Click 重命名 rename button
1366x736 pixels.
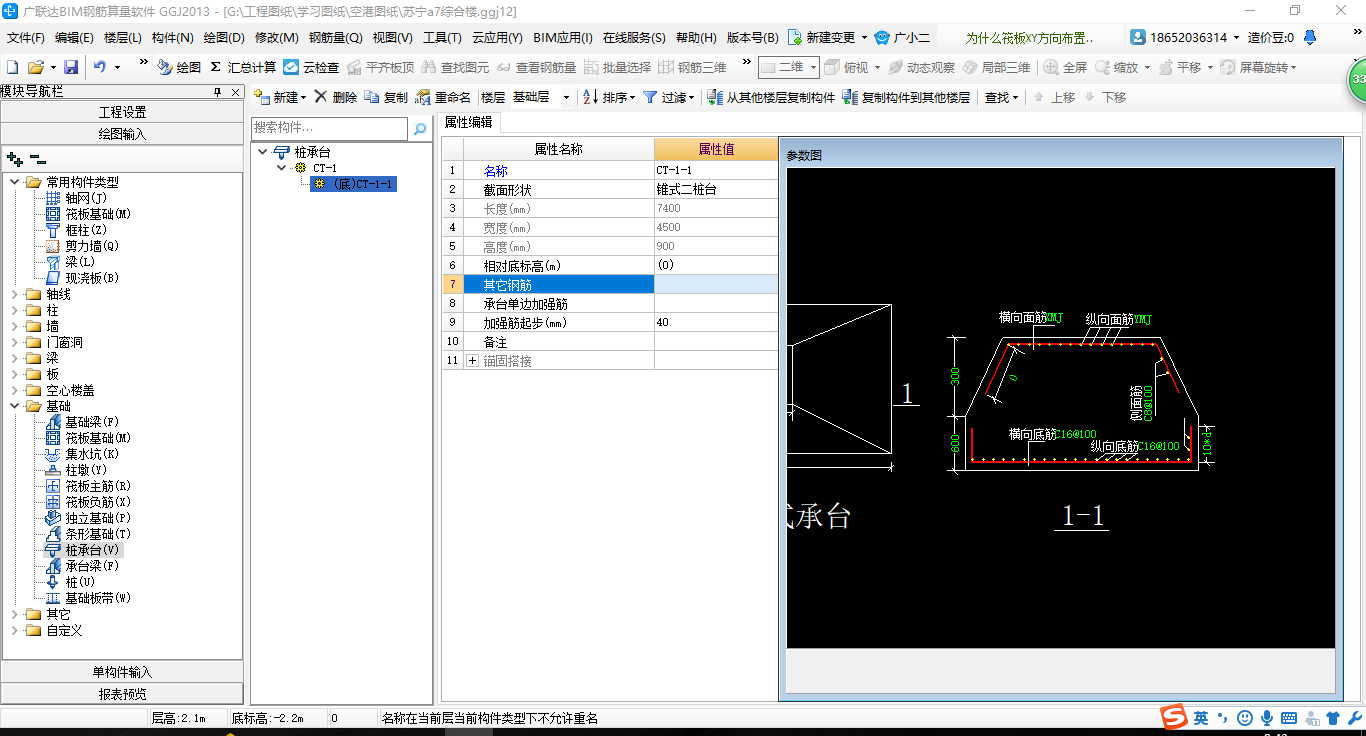coord(443,97)
